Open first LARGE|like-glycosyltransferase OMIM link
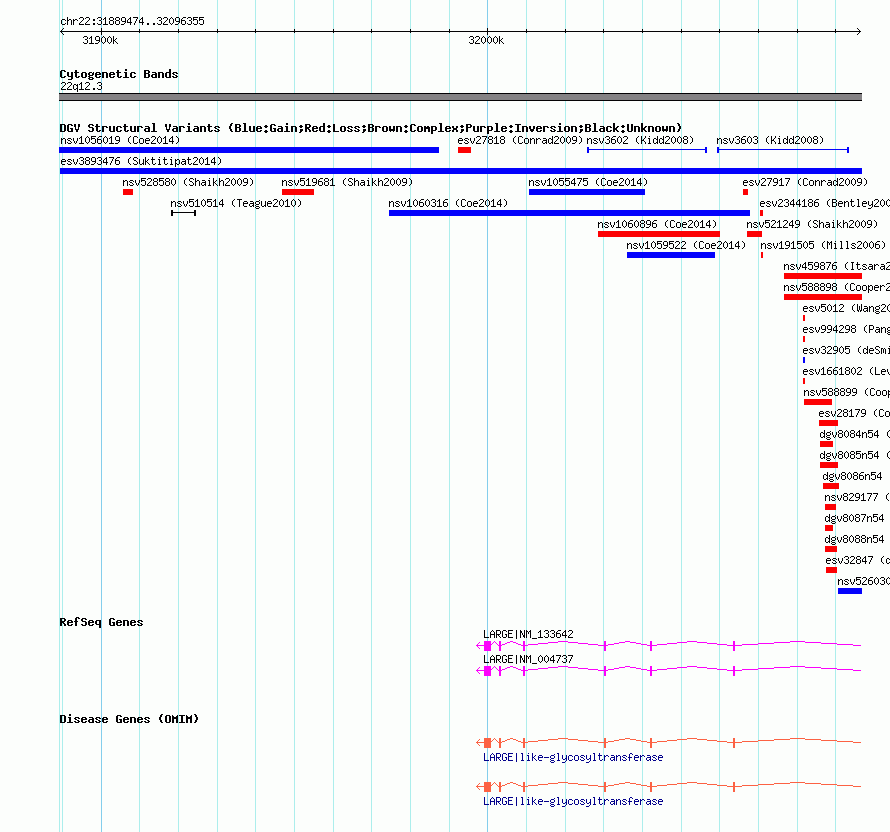This screenshot has width=890, height=832. coord(573,758)
